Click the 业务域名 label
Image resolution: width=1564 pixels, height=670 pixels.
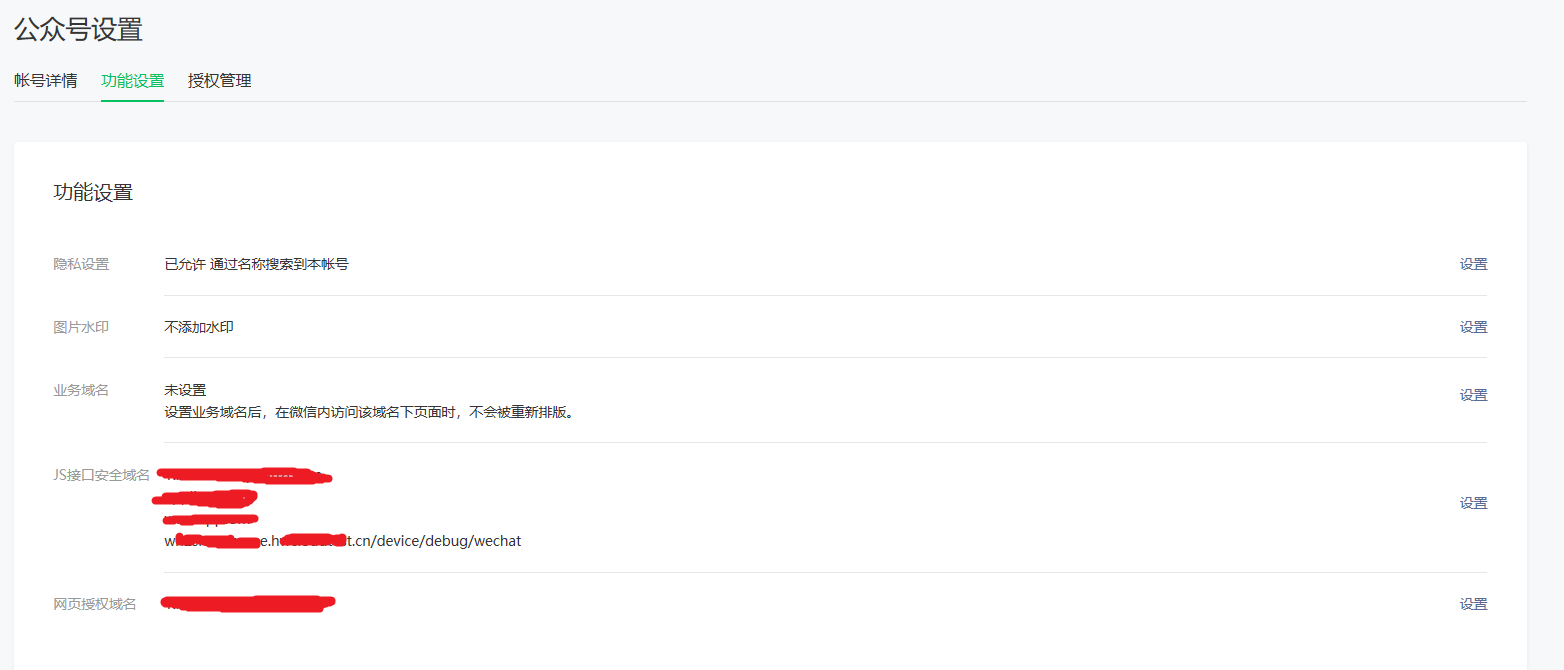(81, 390)
